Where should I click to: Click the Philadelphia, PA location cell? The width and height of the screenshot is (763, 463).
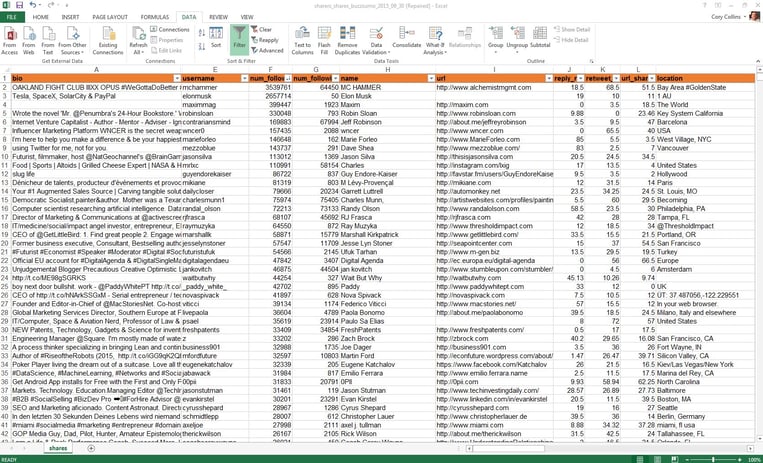705,209
